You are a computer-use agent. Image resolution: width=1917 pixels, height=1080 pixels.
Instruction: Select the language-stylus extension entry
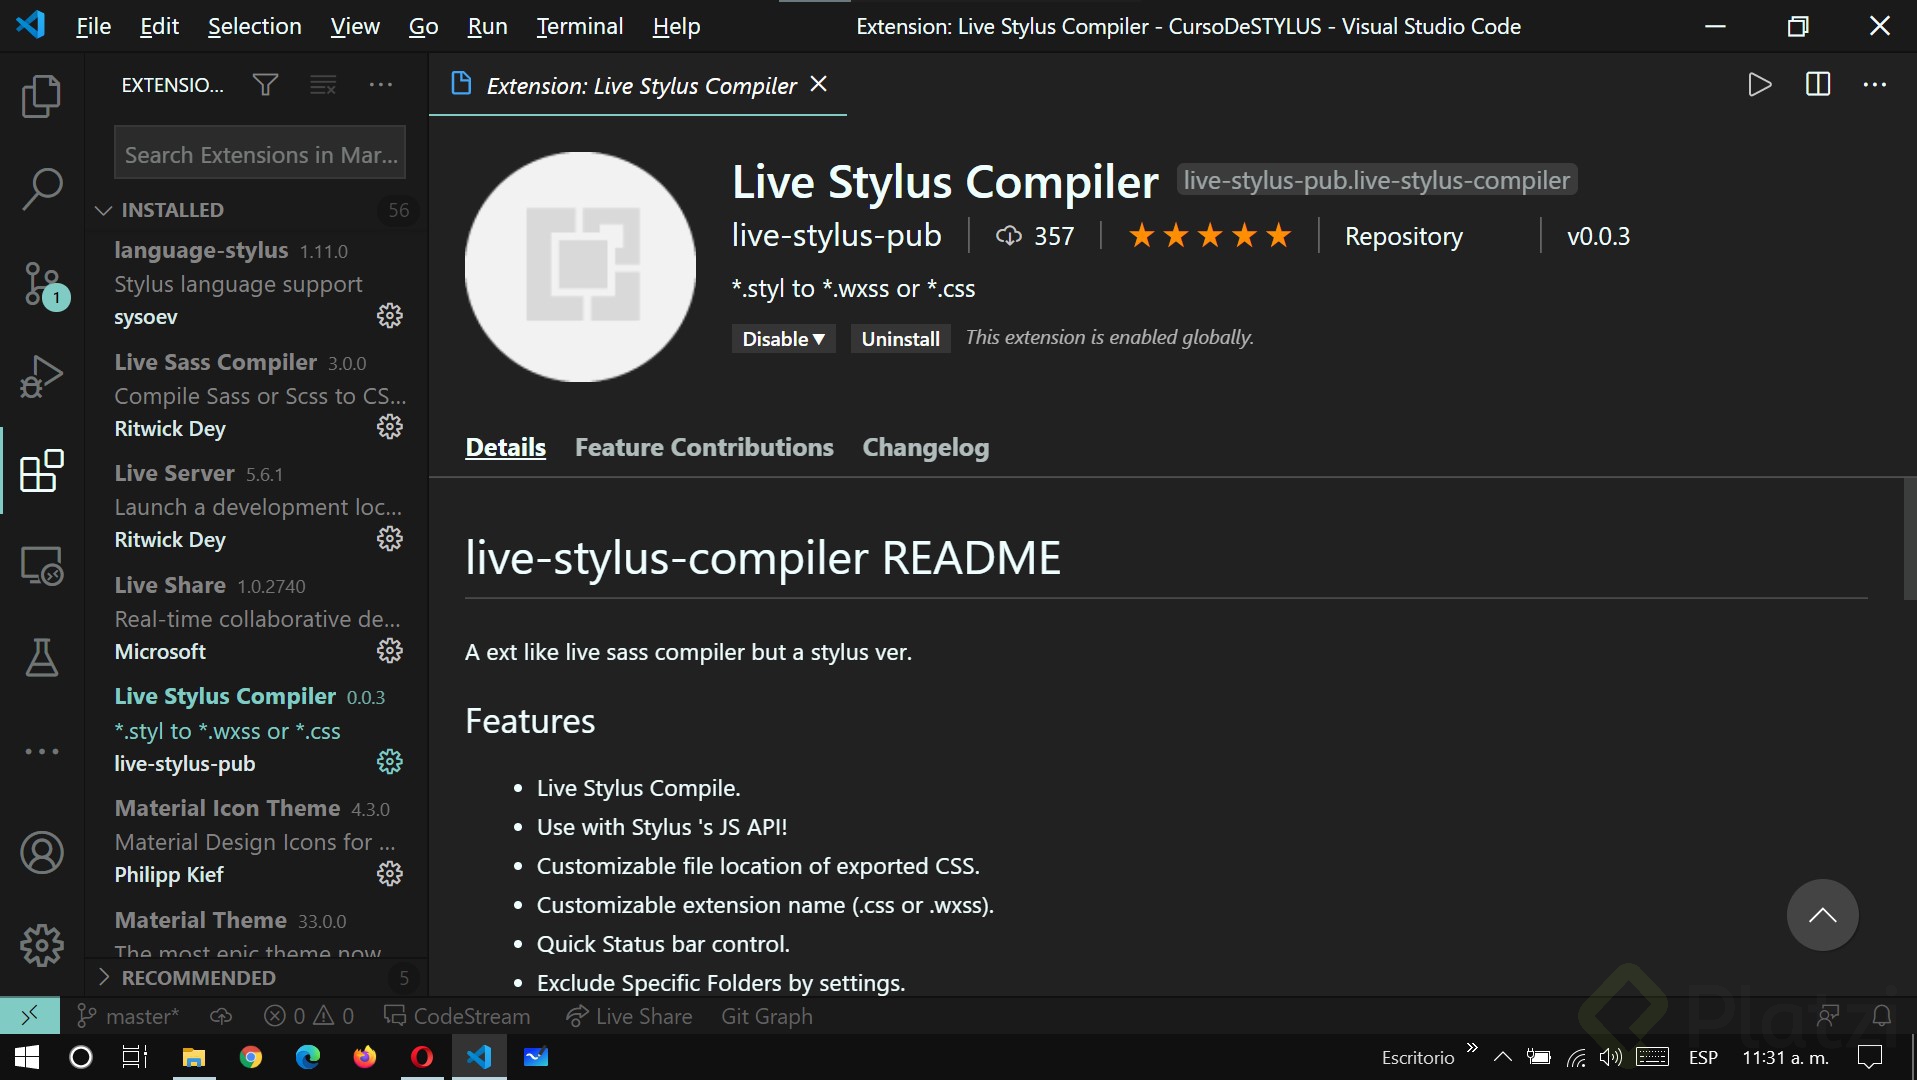258,284
